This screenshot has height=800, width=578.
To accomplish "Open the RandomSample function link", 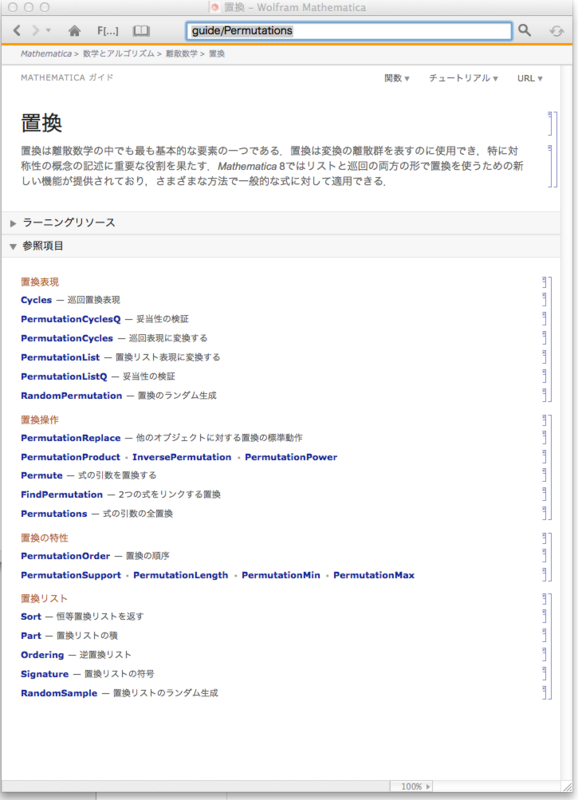I will [x=59, y=693].
